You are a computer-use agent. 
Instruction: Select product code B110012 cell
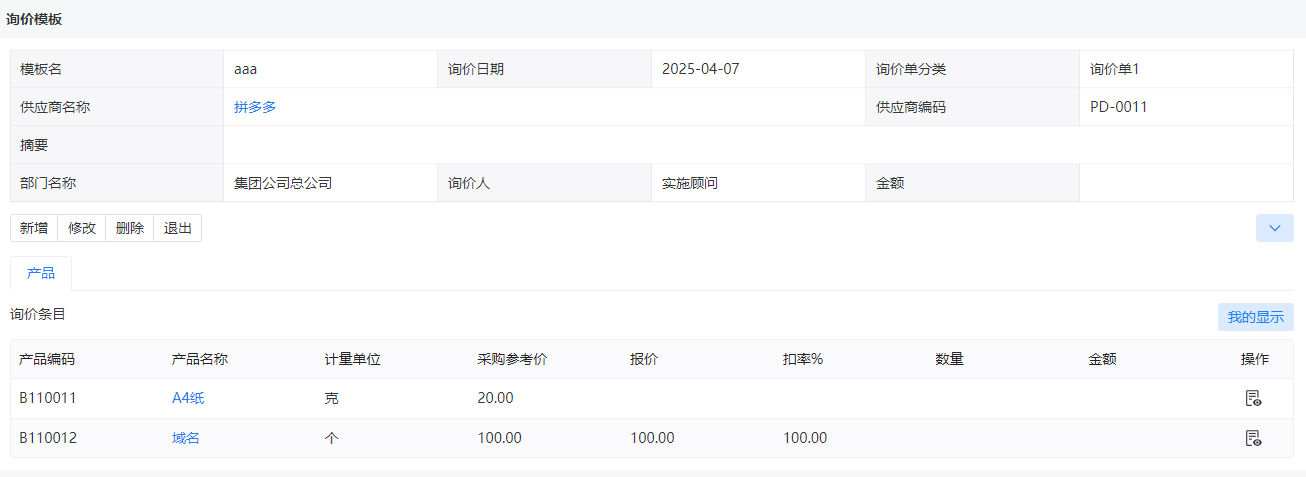[48, 438]
